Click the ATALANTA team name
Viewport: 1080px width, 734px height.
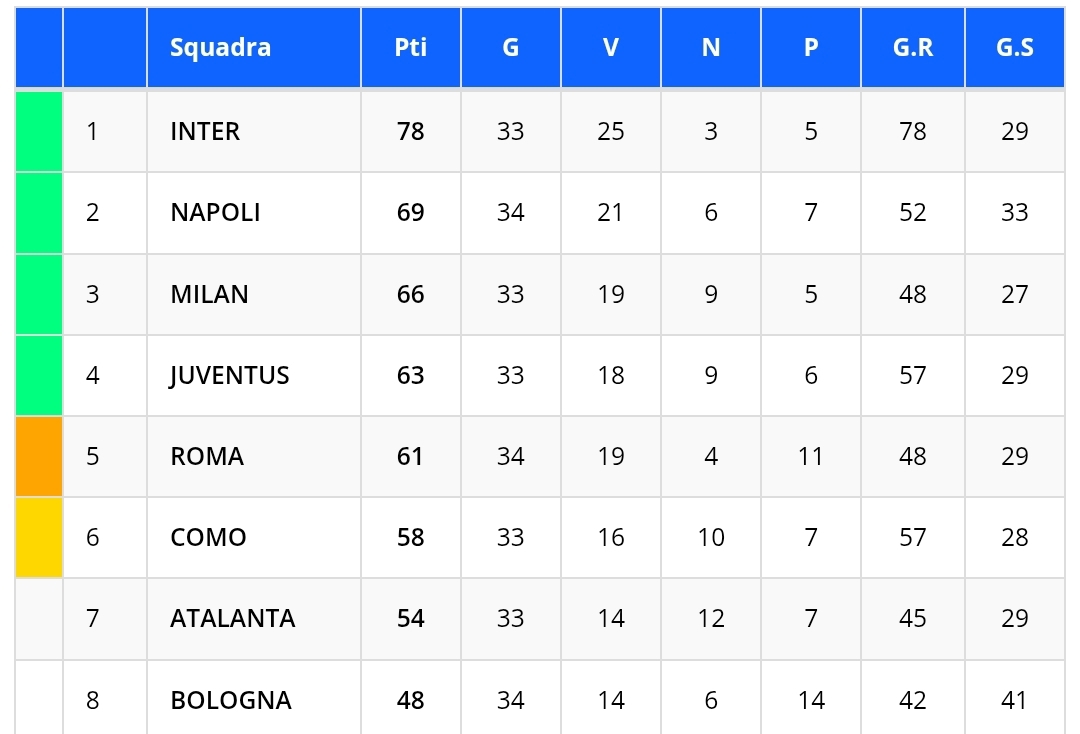click(x=232, y=618)
